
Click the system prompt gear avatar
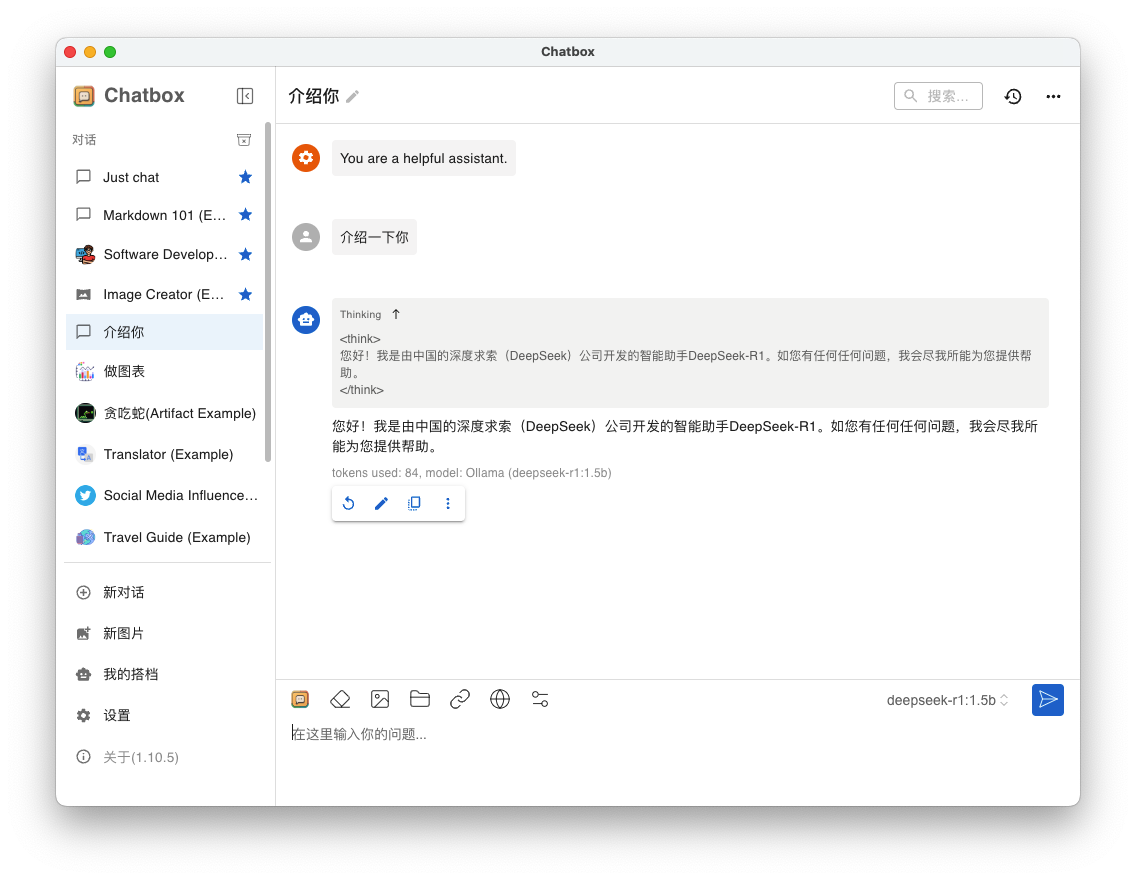(306, 158)
